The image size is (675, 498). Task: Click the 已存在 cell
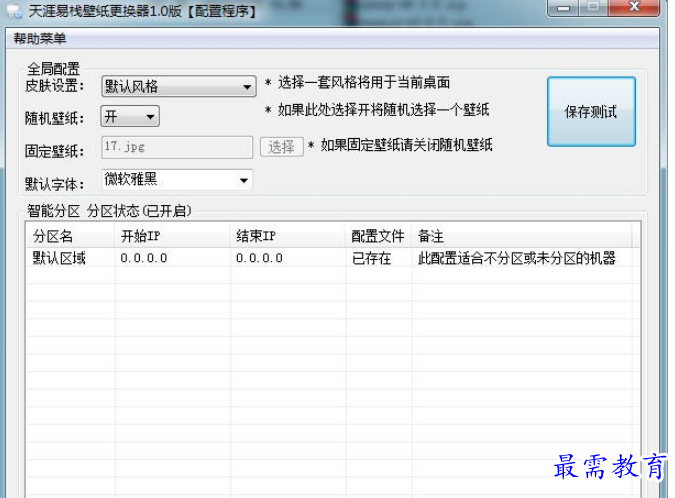click(x=372, y=258)
